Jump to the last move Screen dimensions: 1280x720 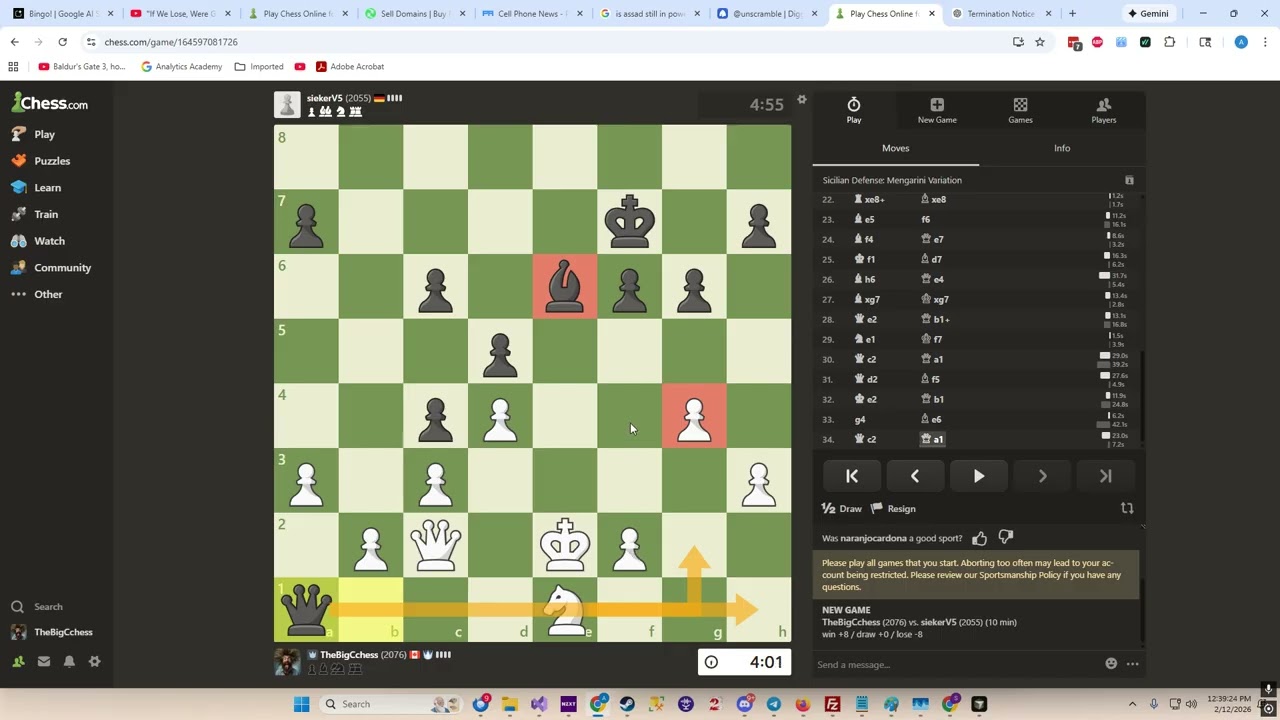1105,477
